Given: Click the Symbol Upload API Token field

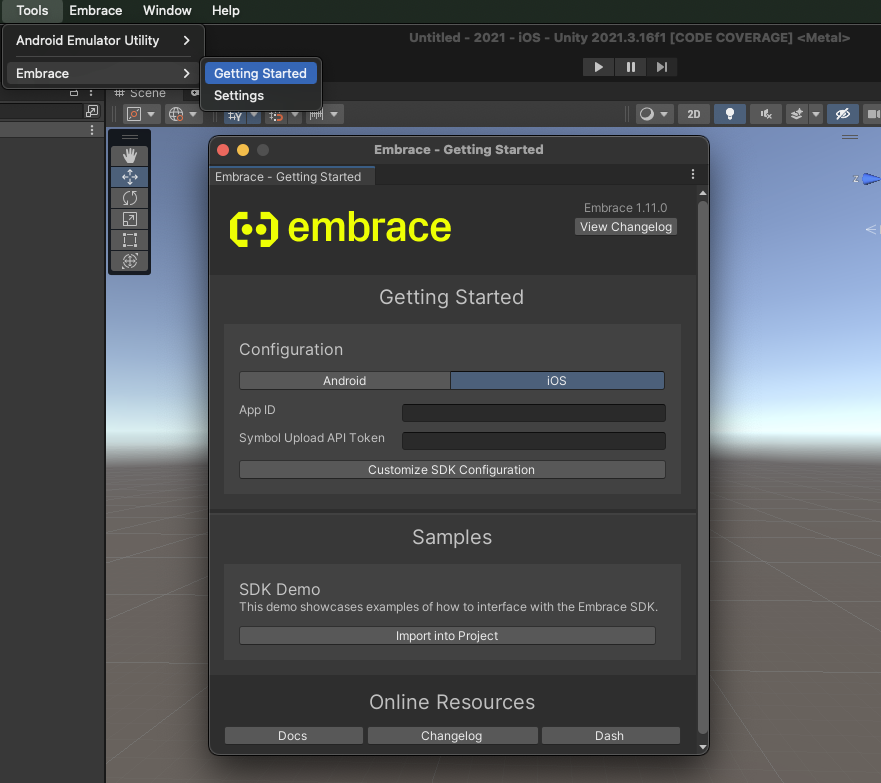Looking at the screenshot, I should tap(534, 441).
